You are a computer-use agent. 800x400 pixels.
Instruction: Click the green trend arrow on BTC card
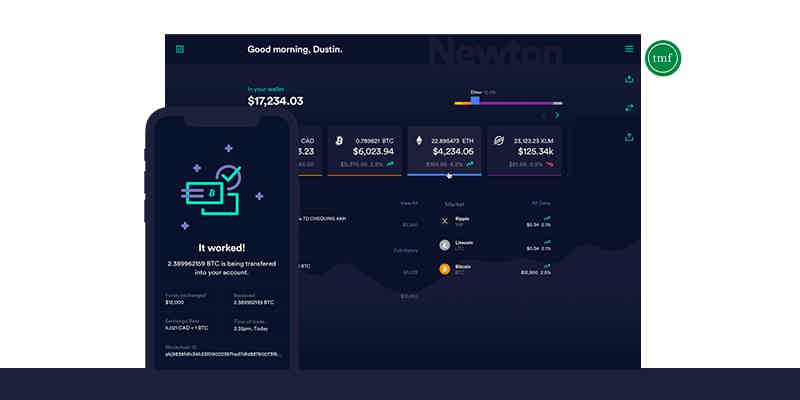tap(390, 164)
